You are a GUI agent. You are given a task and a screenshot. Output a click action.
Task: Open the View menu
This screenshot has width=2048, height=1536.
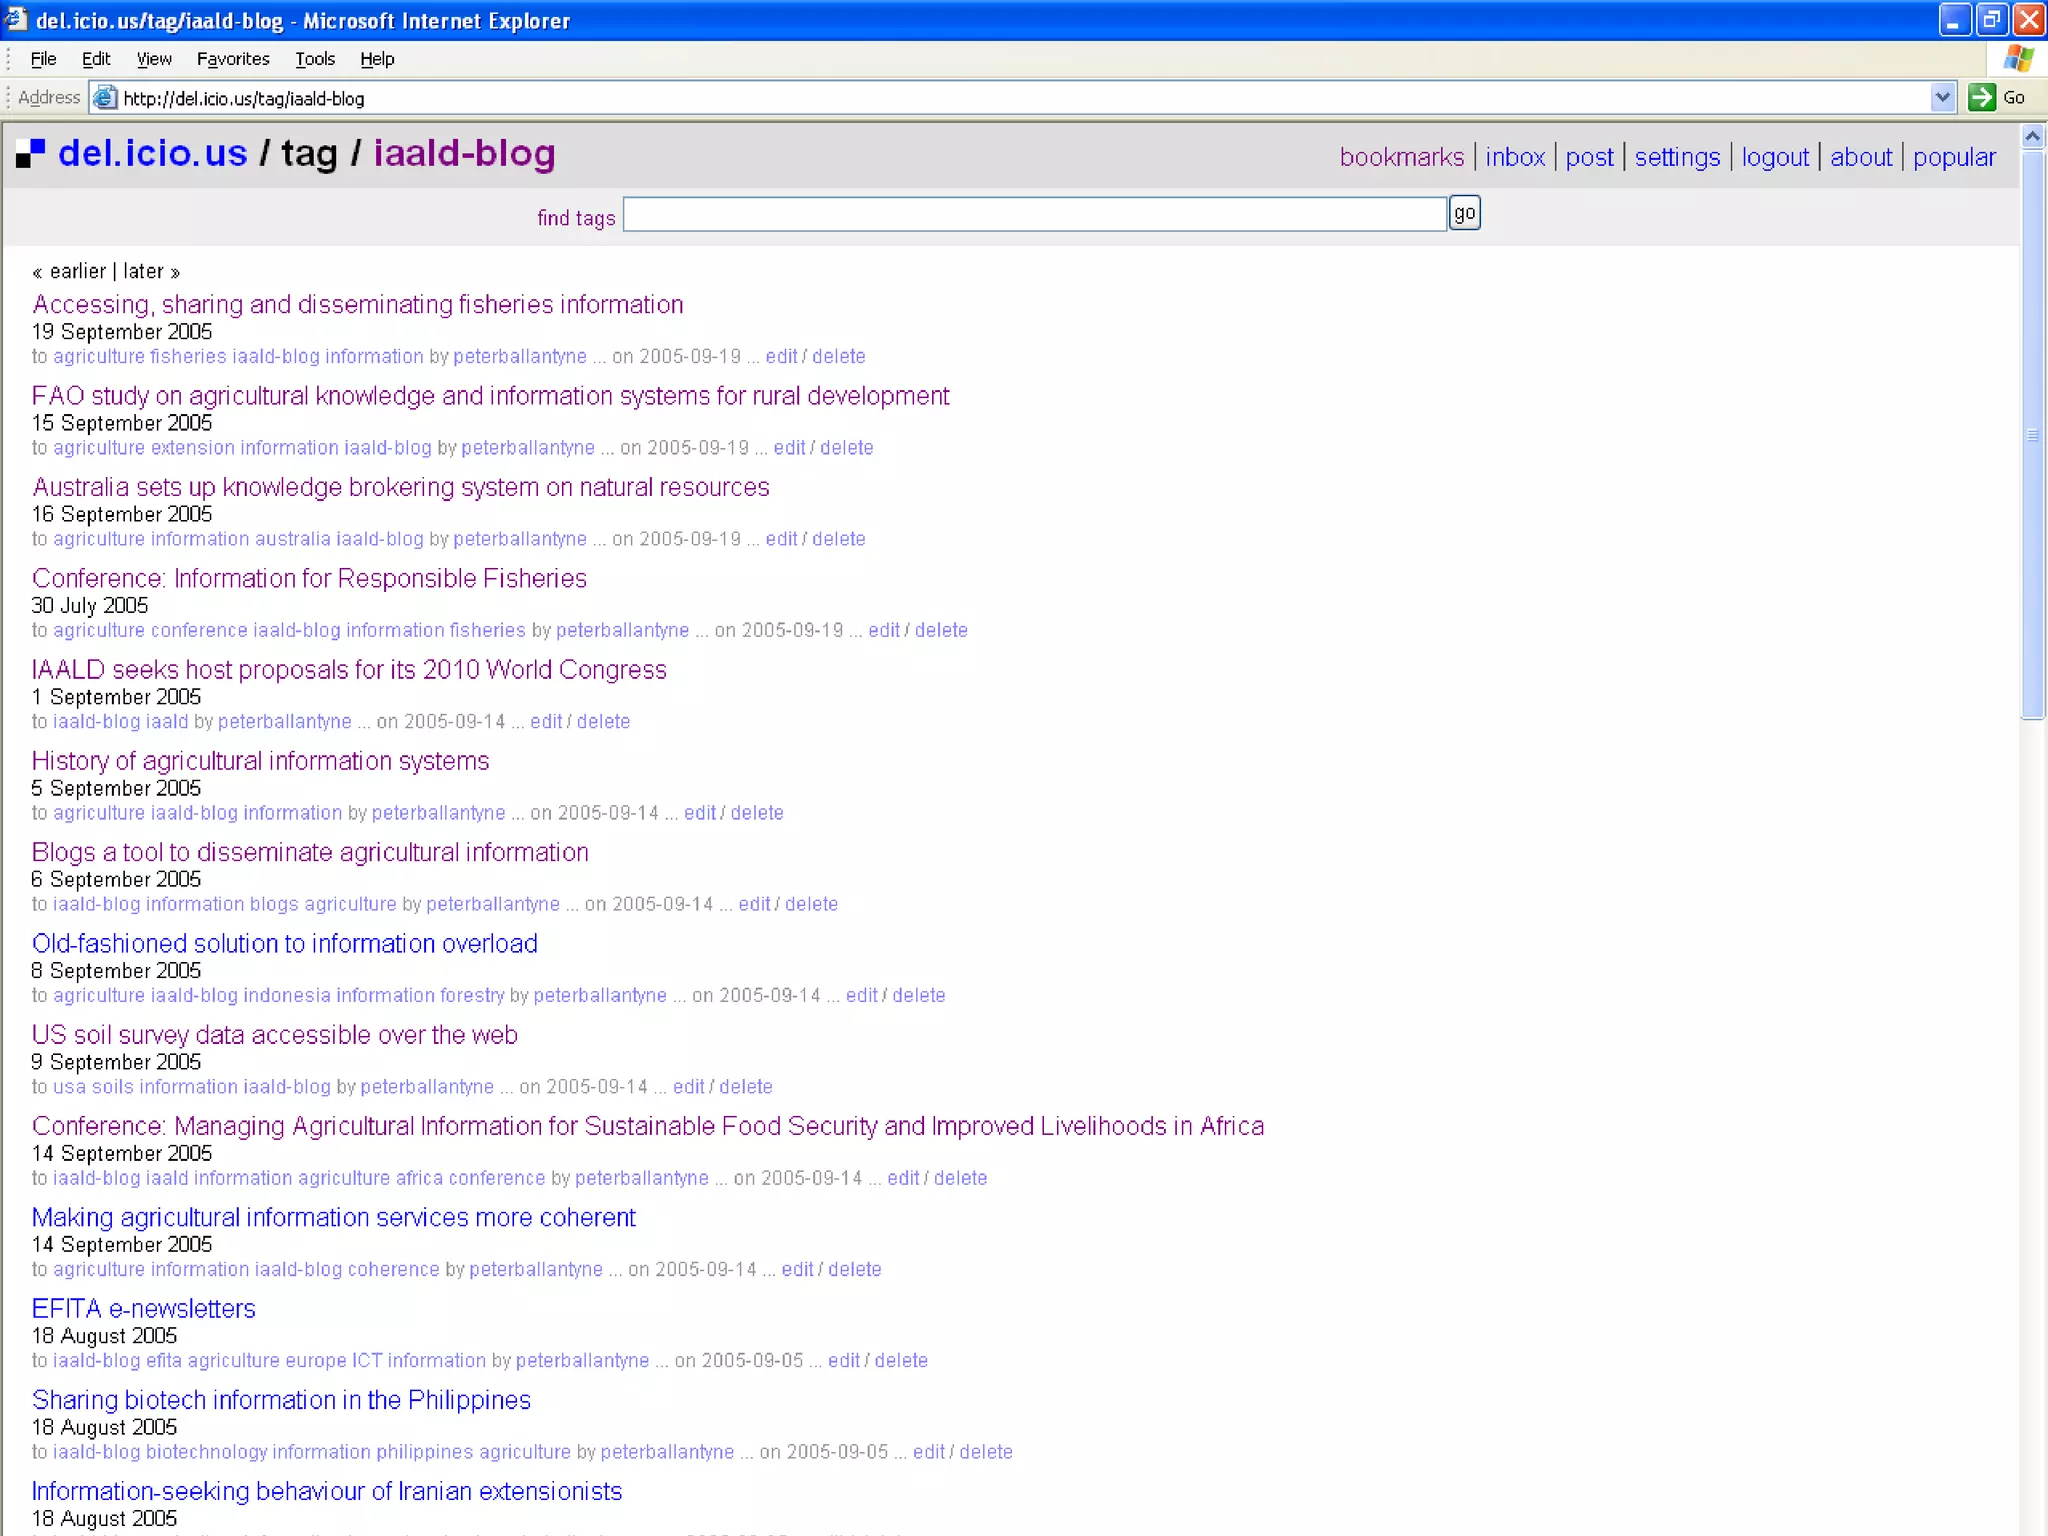coord(154,59)
